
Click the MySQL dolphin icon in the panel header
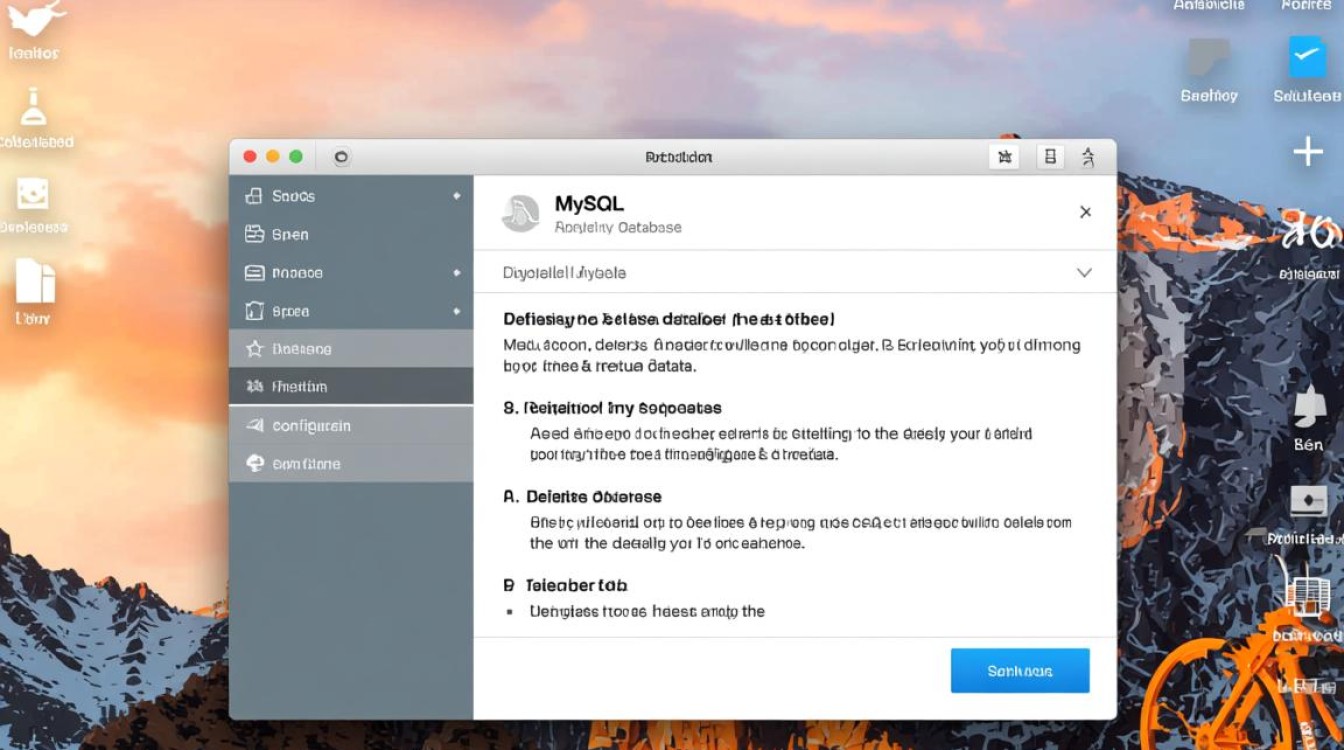[x=520, y=213]
